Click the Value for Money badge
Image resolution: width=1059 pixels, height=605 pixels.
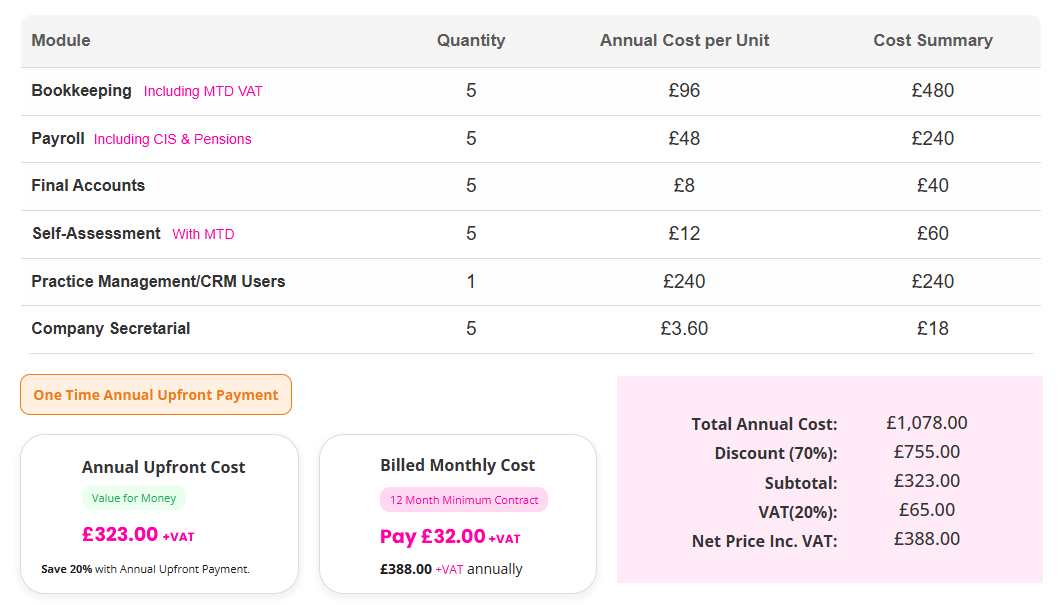[x=133, y=497]
